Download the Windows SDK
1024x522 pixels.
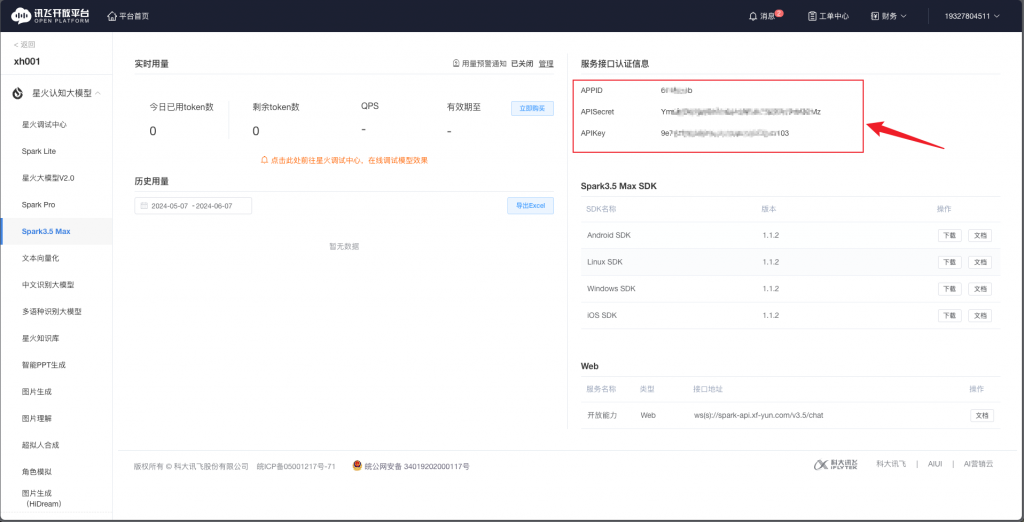tap(950, 289)
